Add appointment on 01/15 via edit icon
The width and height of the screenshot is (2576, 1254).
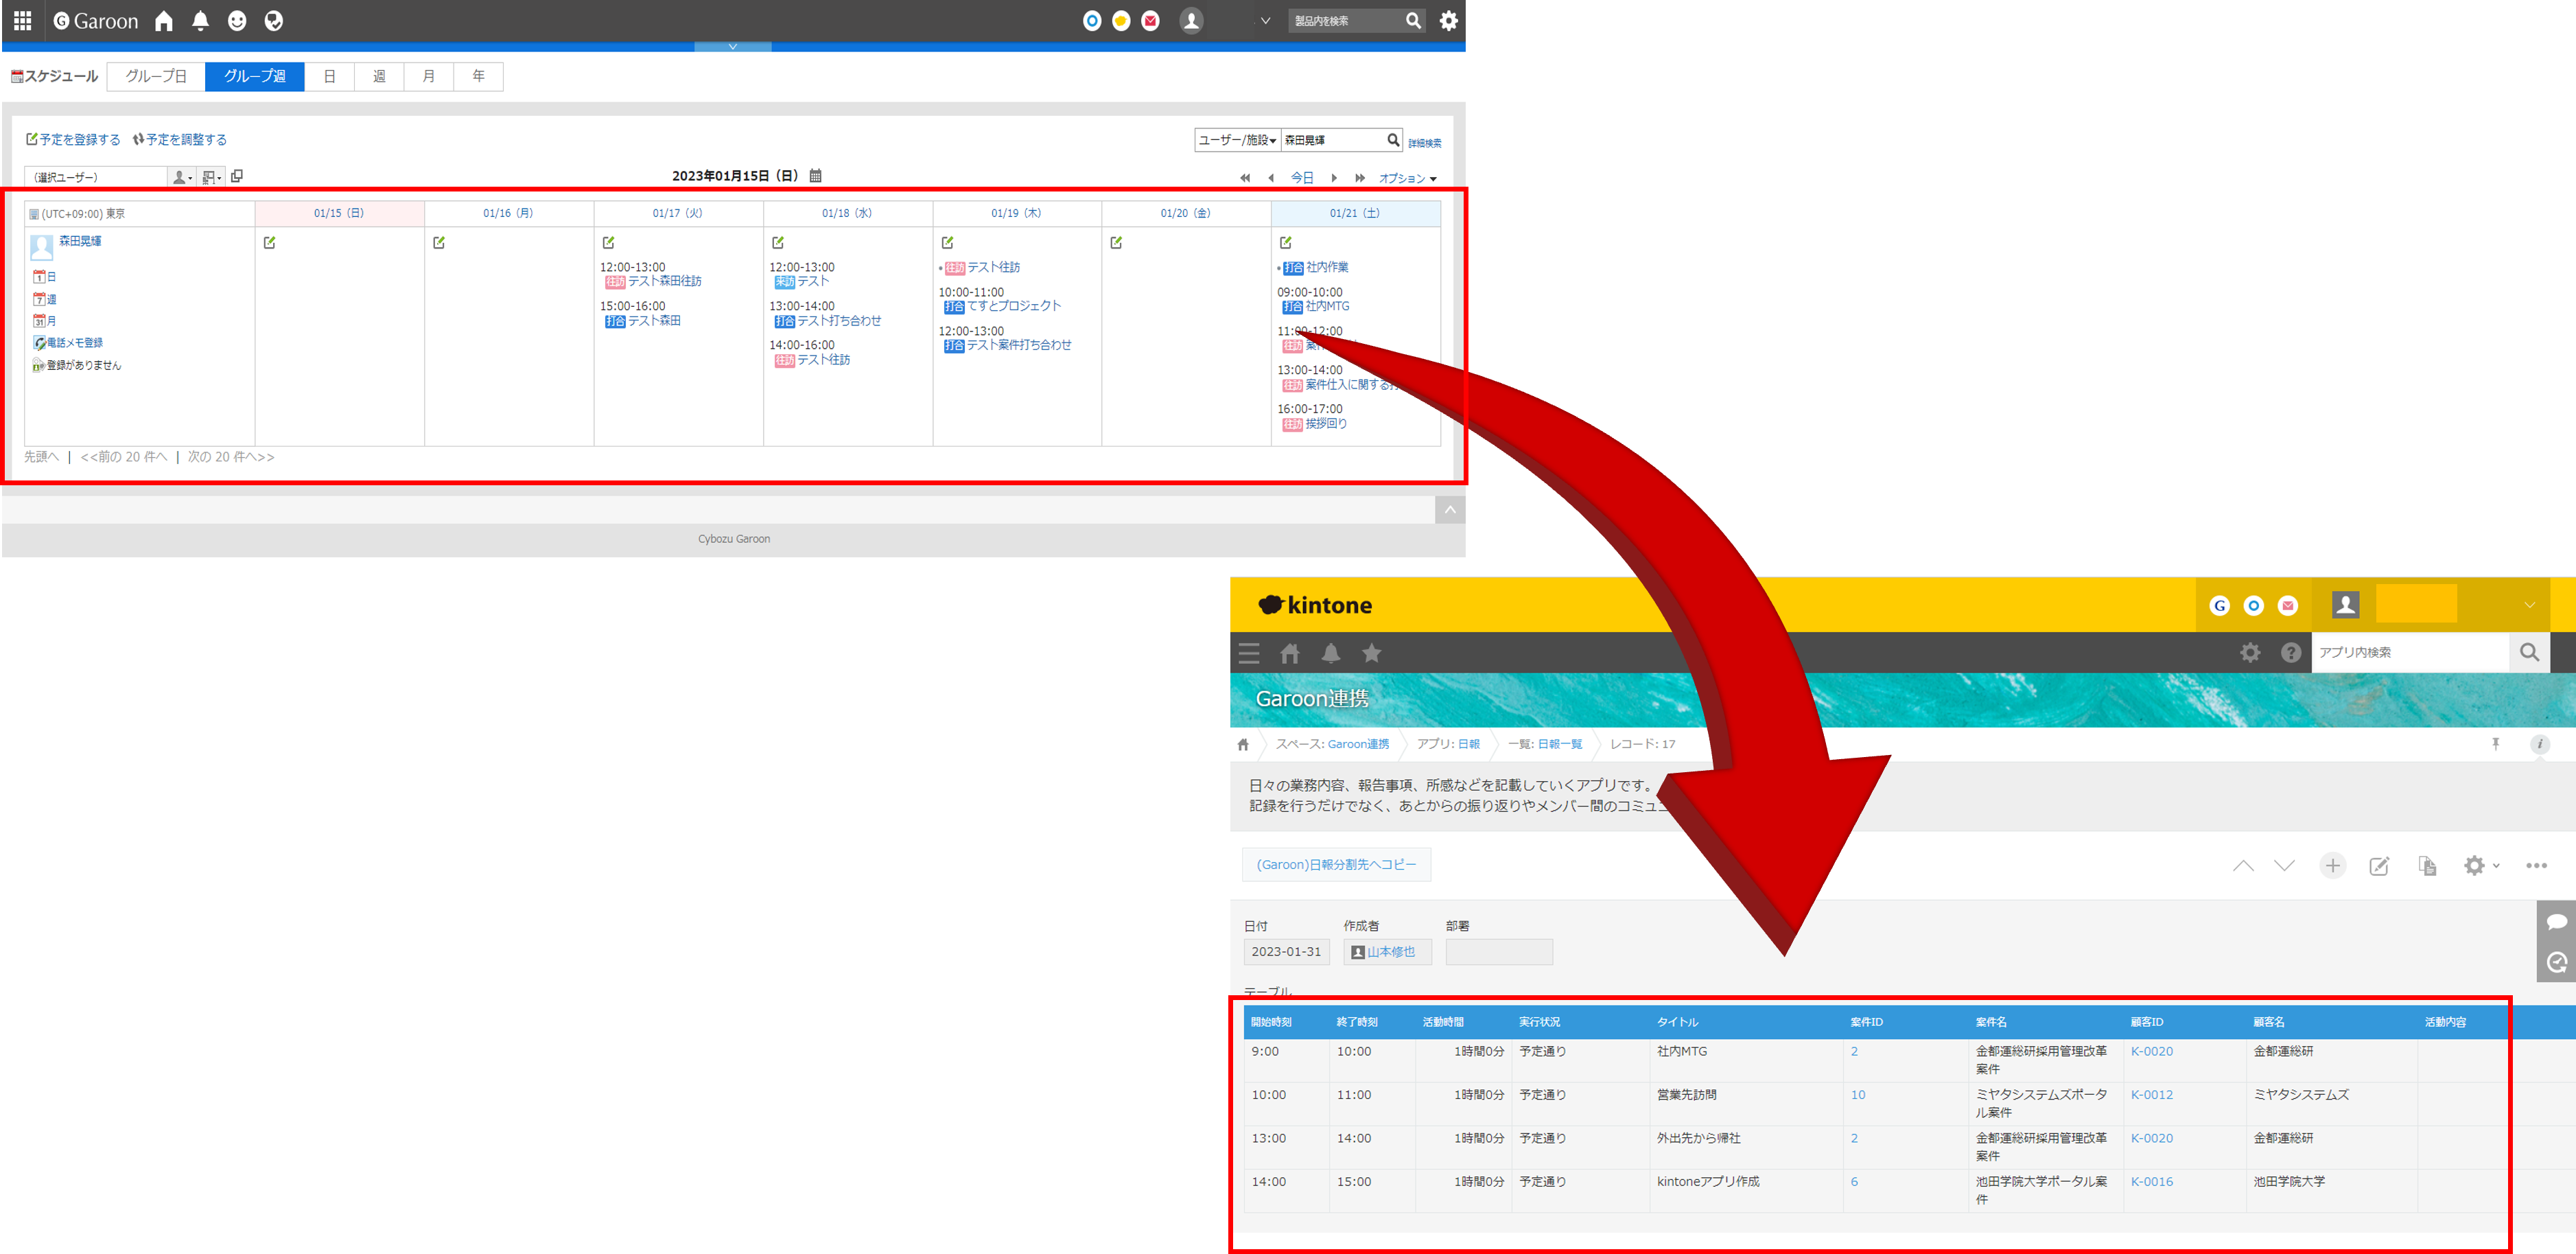coord(269,242)
